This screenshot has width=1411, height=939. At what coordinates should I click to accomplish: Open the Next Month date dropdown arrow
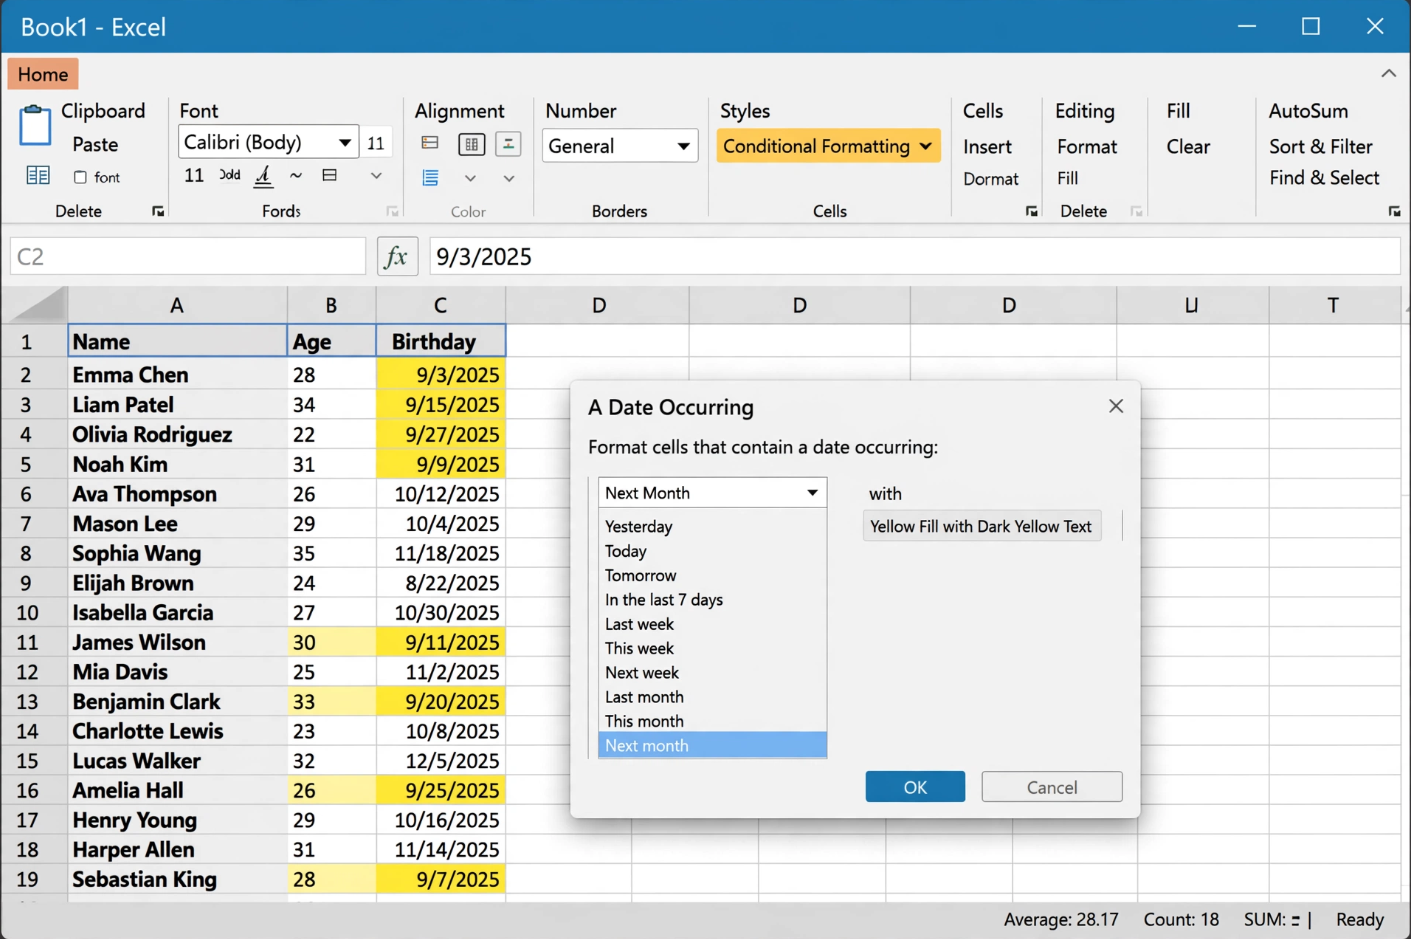click(812, 492)
